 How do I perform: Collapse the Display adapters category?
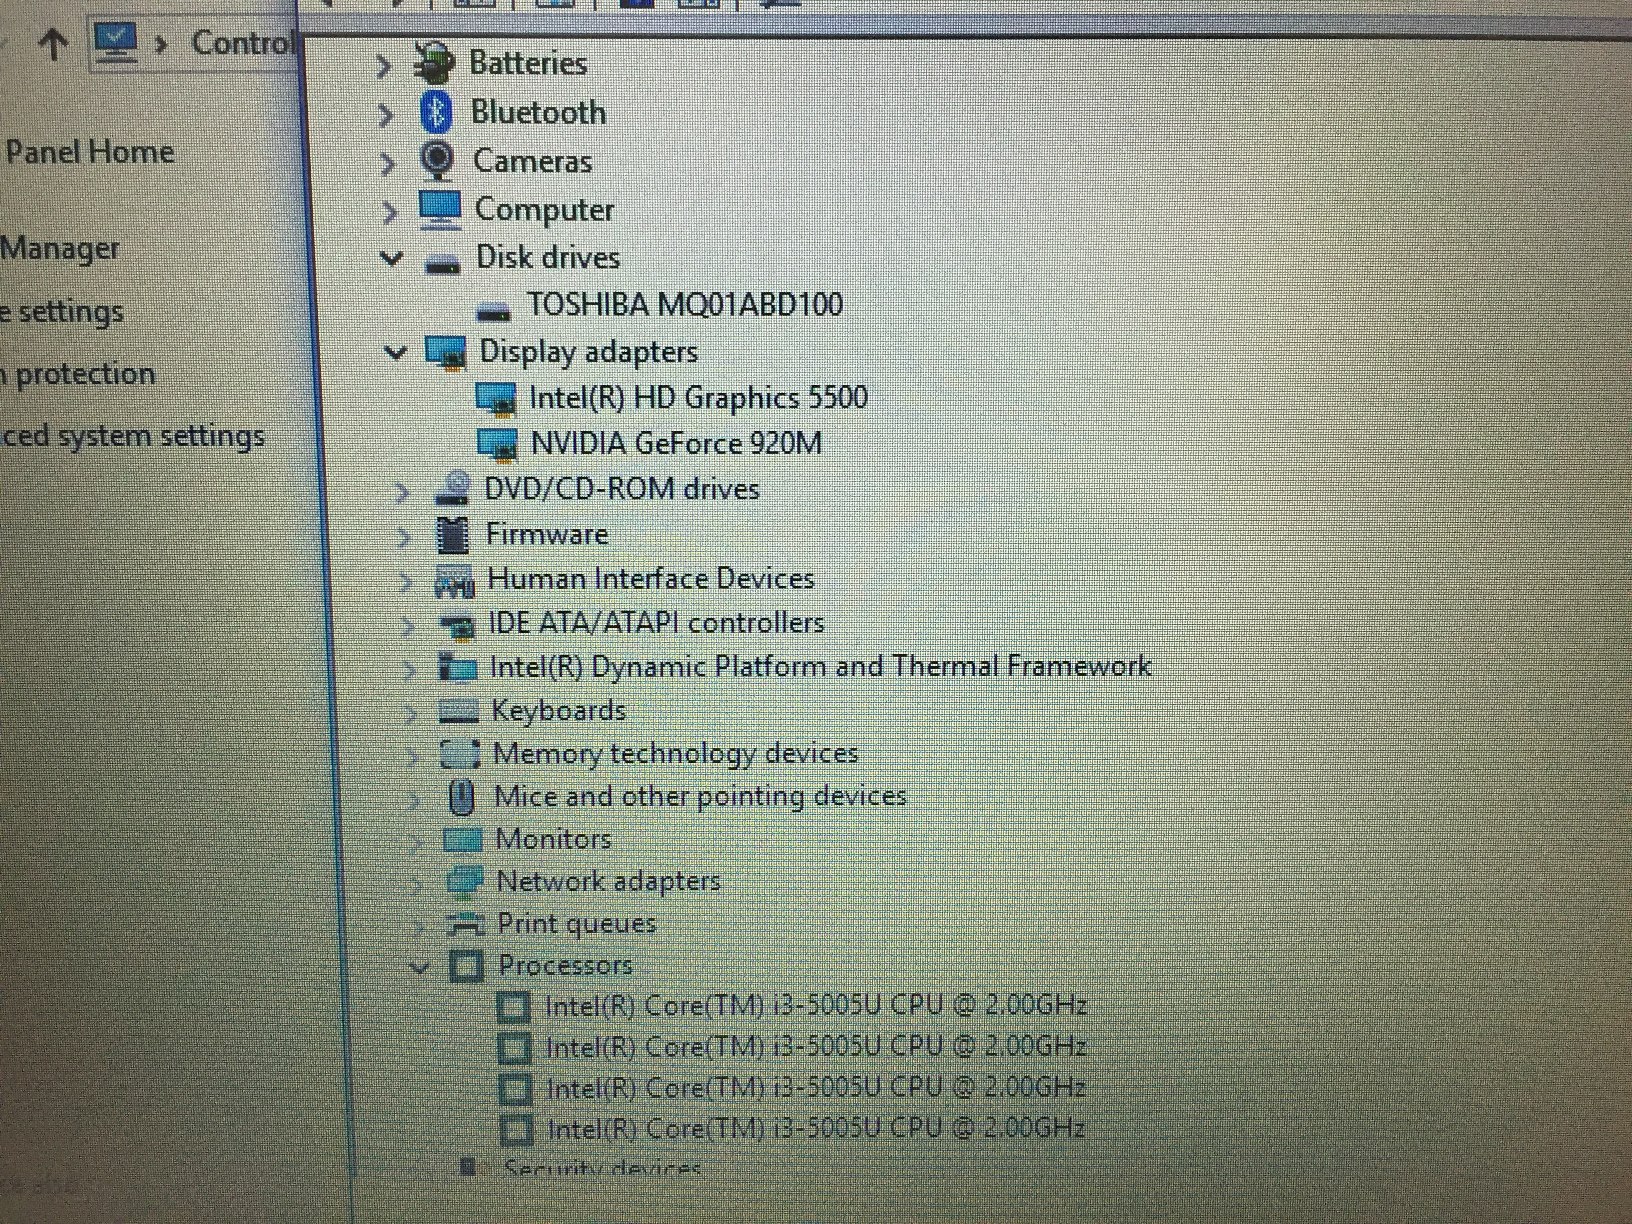pos(394,352)
